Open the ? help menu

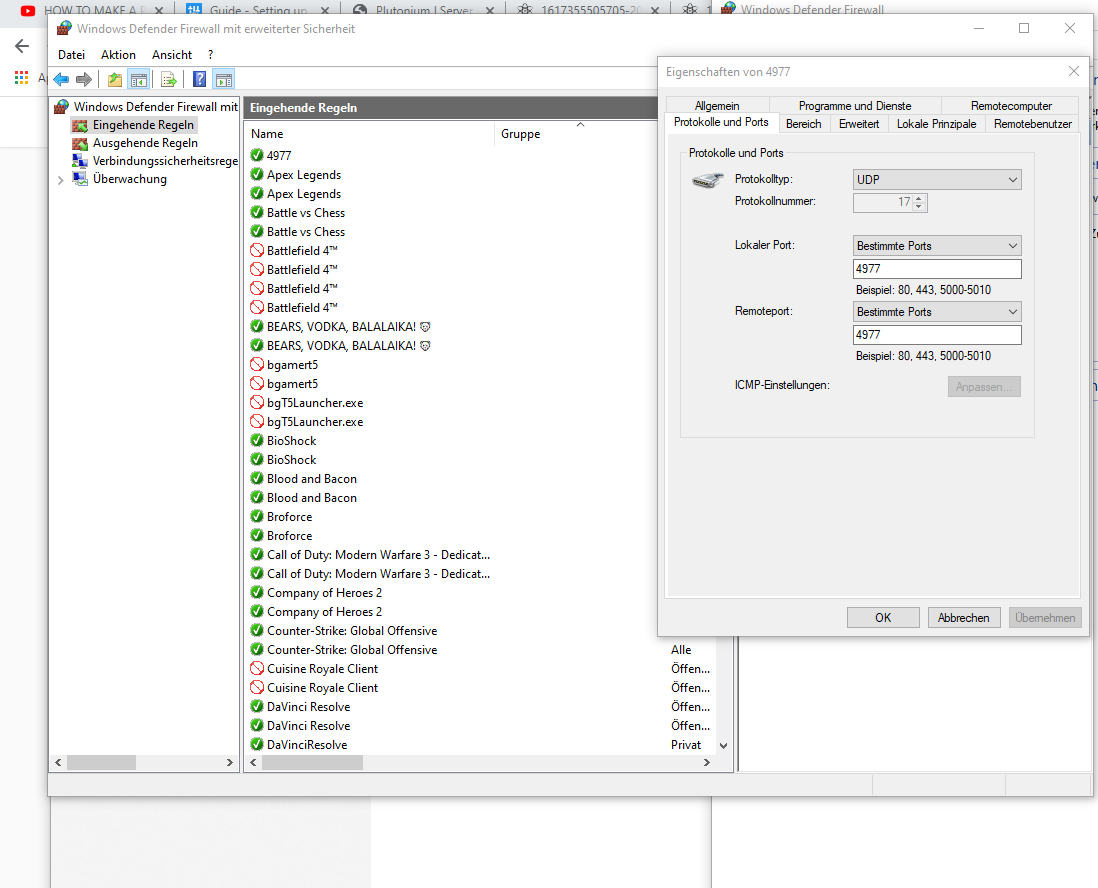210,55
